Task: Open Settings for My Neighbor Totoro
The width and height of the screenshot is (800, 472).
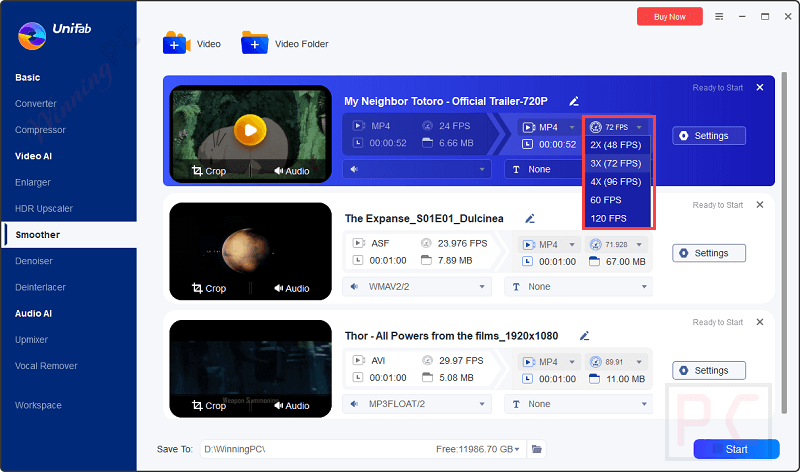Action: 709,136
